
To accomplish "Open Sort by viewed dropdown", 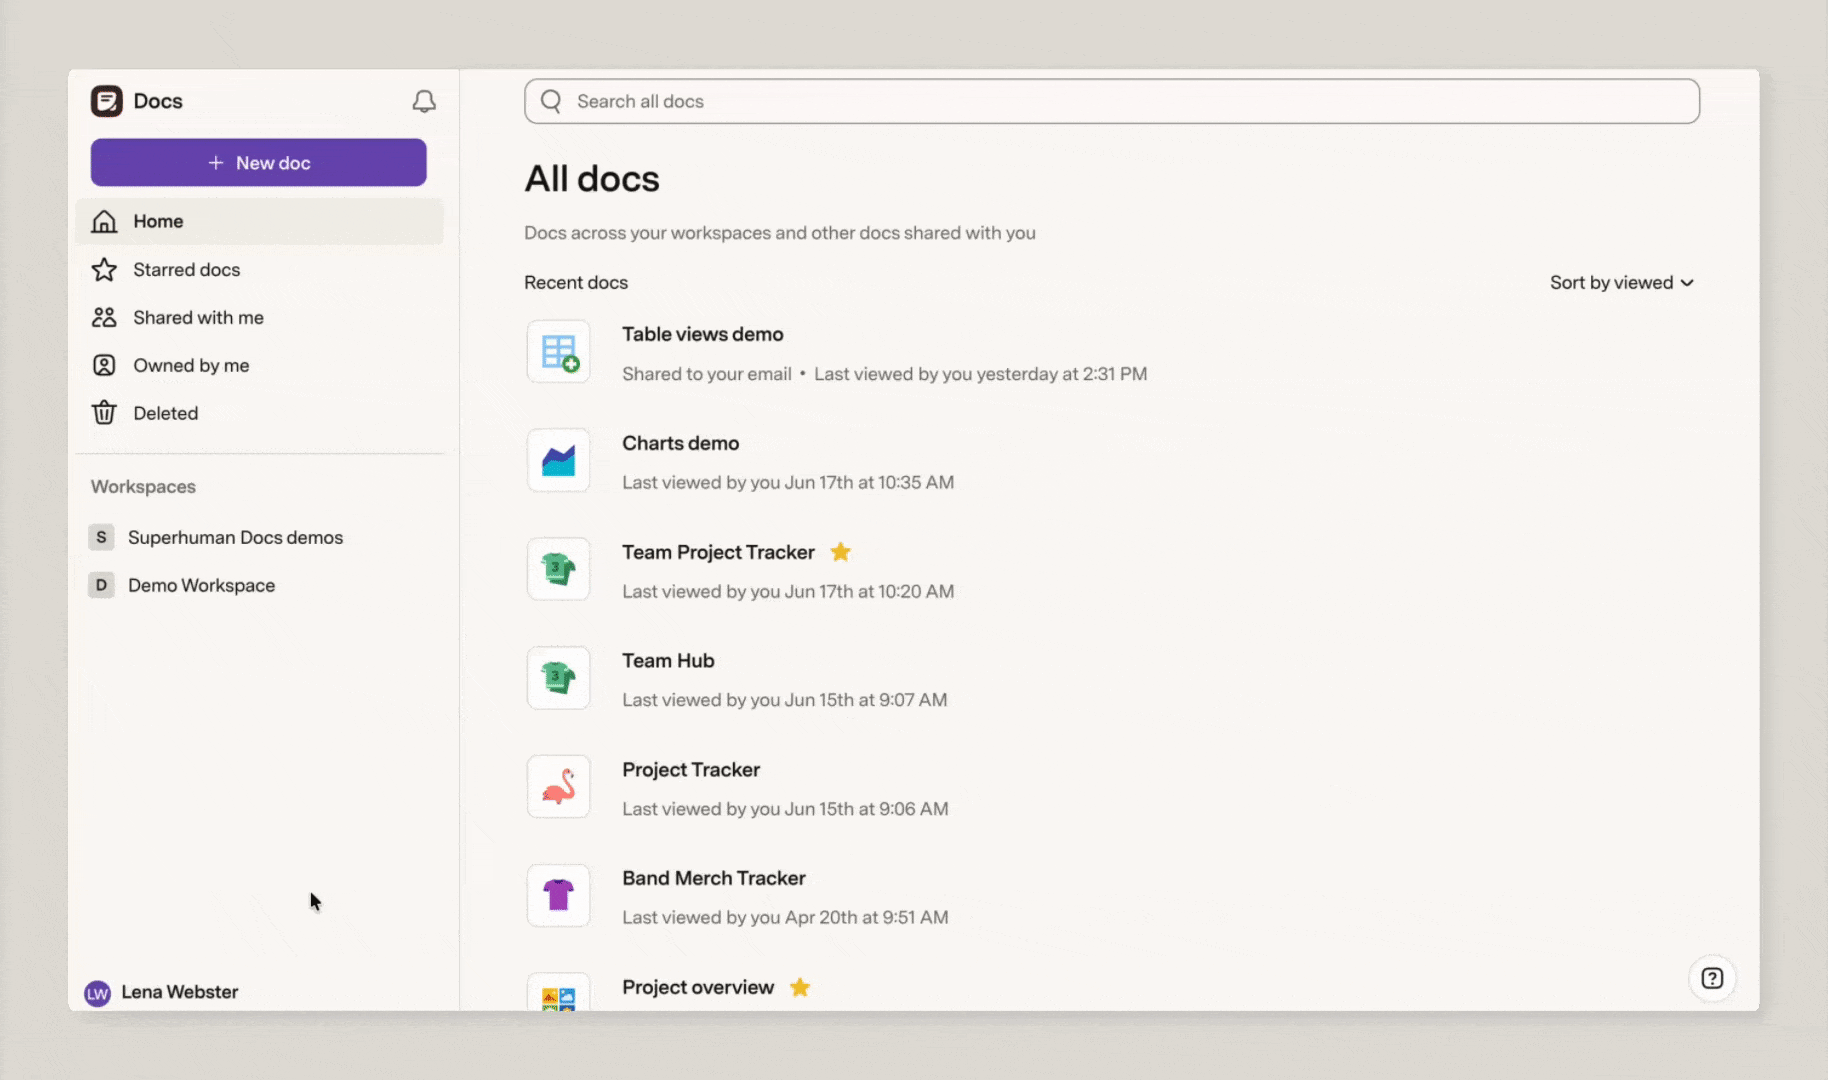I will point(1621,283).
